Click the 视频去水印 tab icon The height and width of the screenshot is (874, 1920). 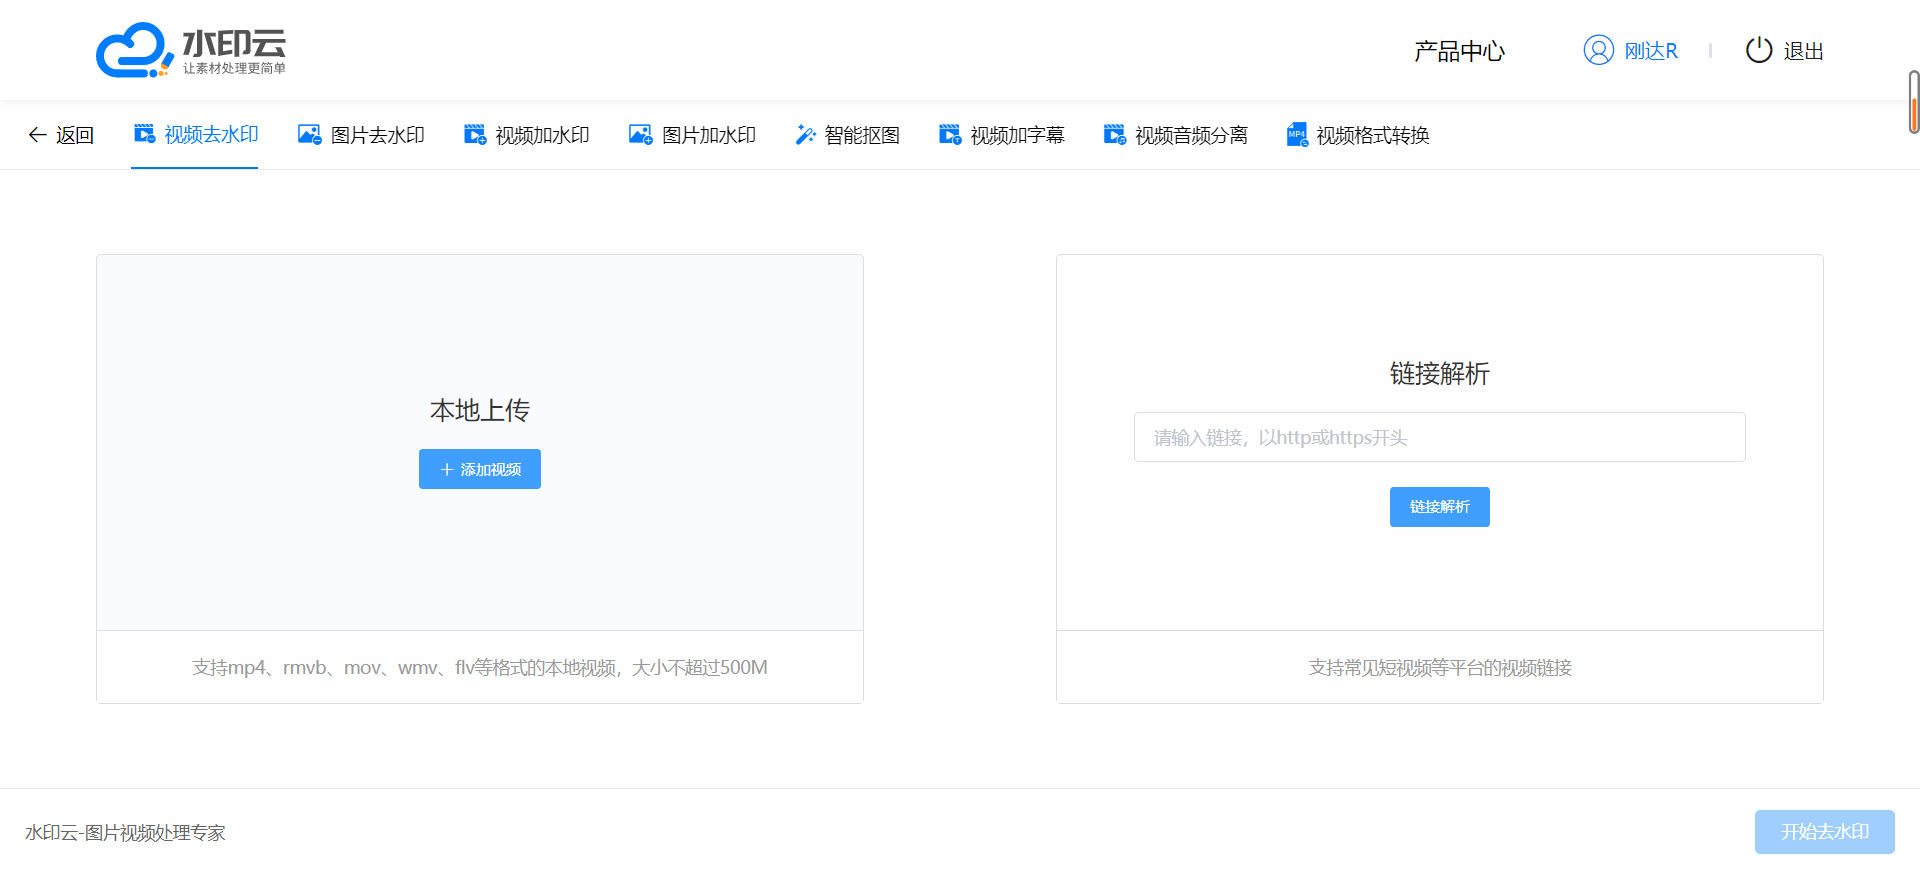(145, 134)
